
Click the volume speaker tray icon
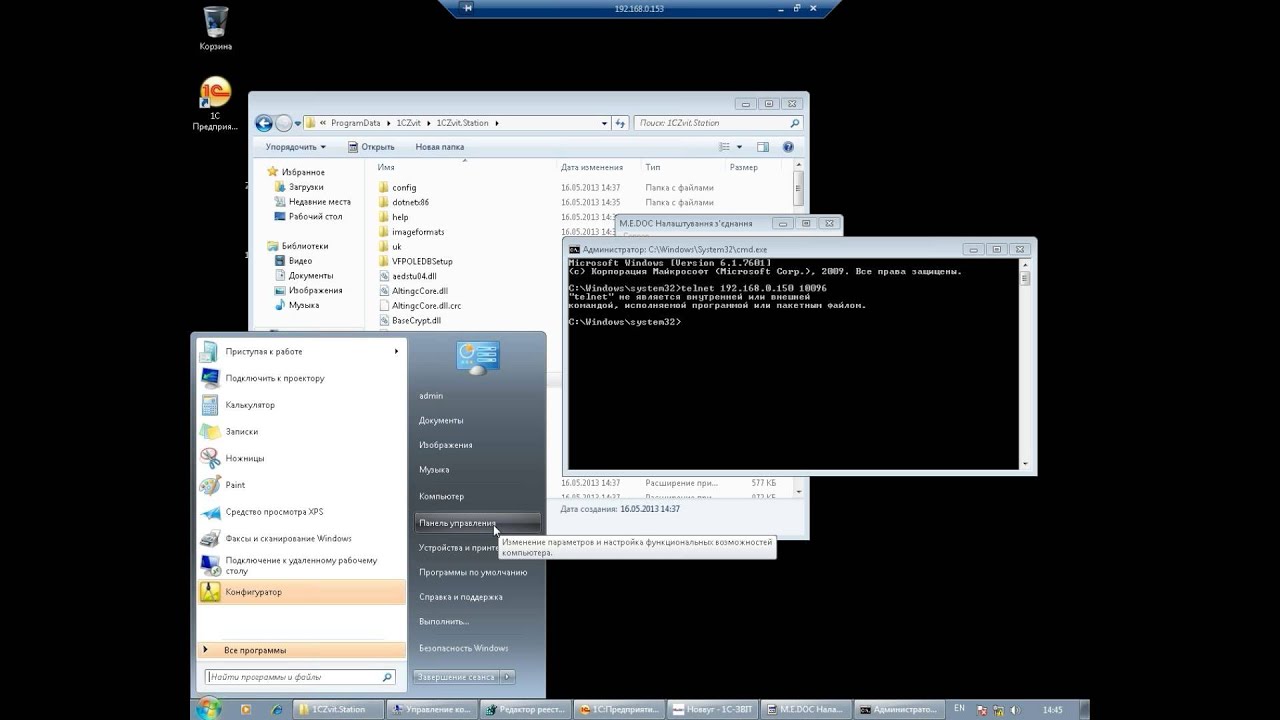click(1015, 710)
